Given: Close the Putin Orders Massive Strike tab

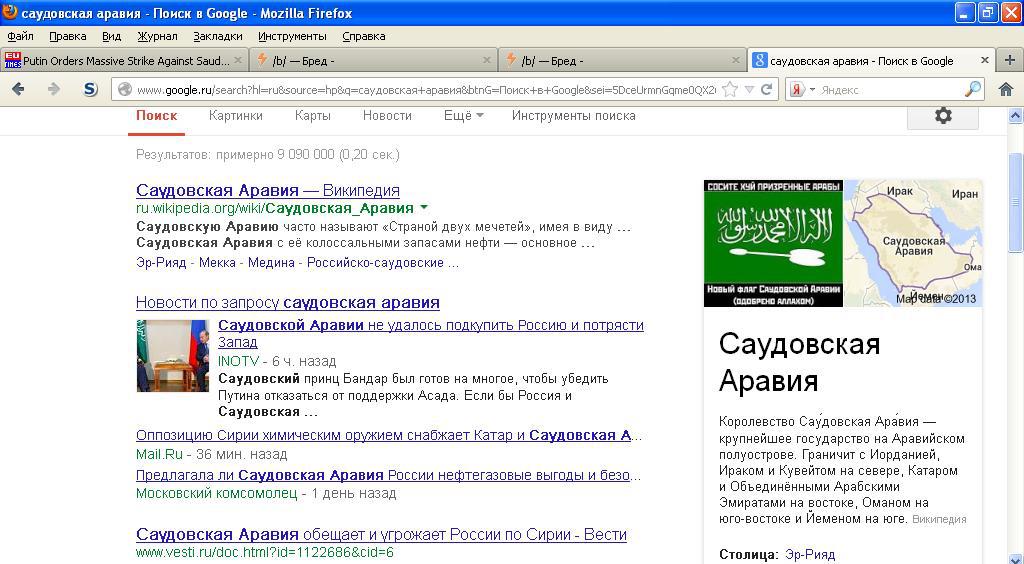Looking at the screenshot, I should [x=238, y=60].
